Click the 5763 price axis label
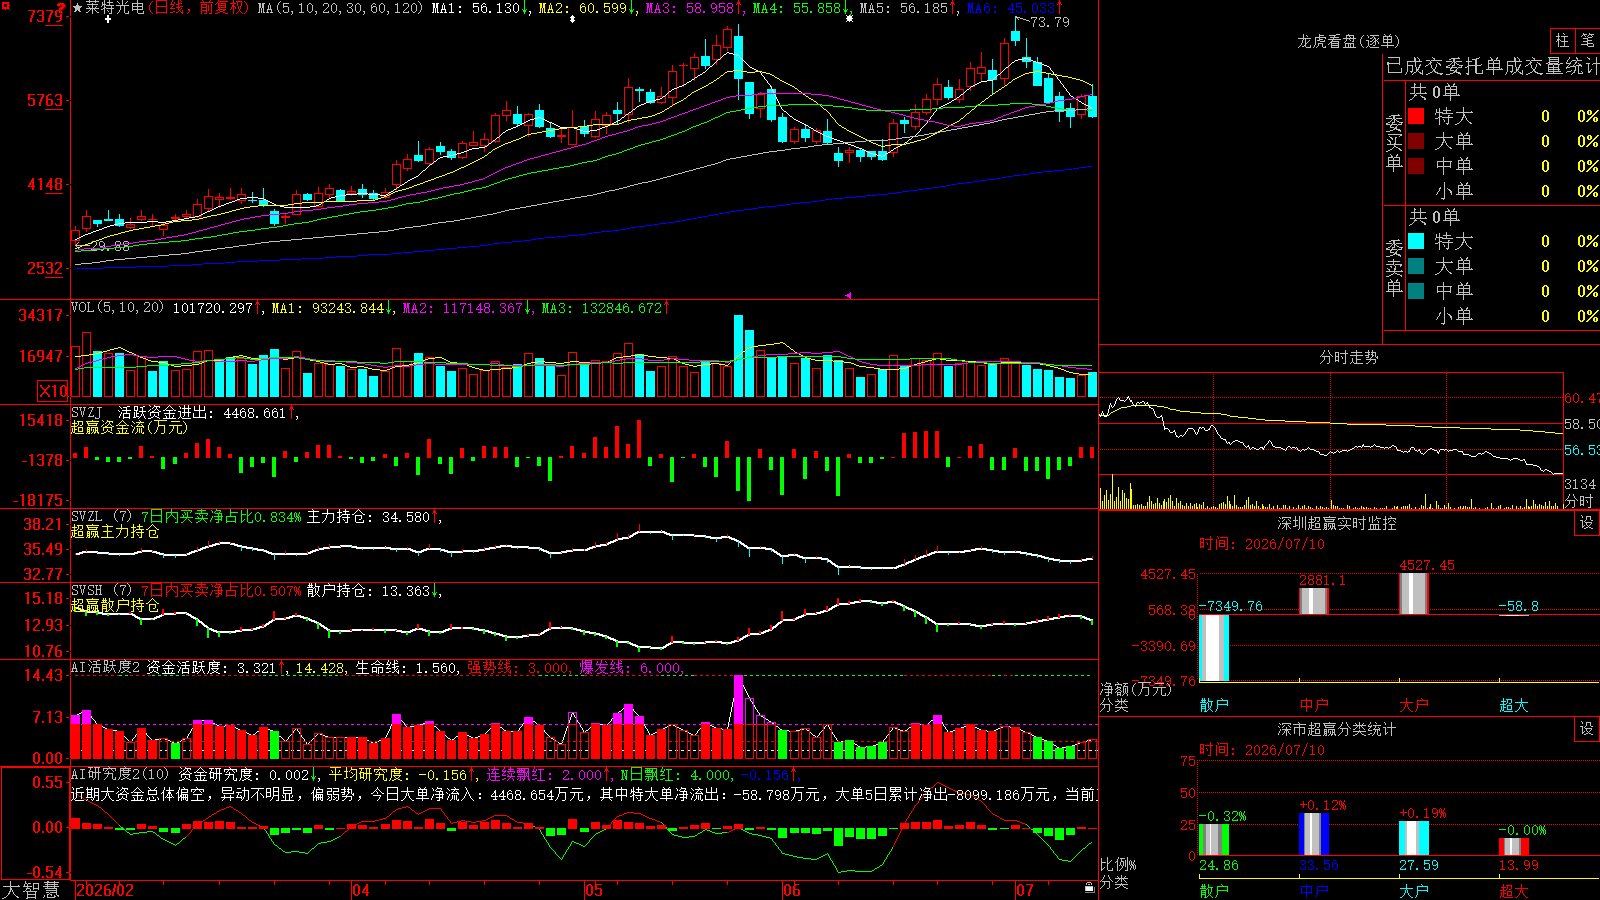This screenshot has width=1600, height=900. [45, 100]
